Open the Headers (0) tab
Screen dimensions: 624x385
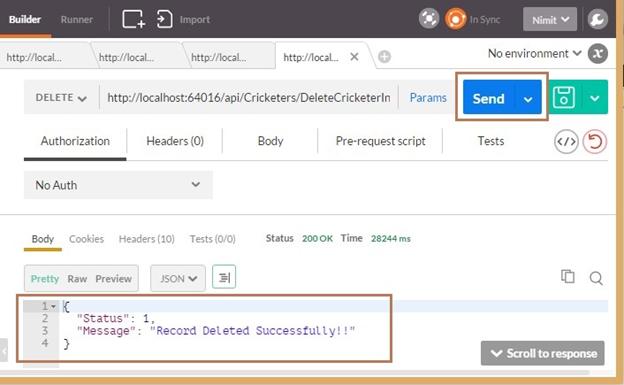[175, 141]
